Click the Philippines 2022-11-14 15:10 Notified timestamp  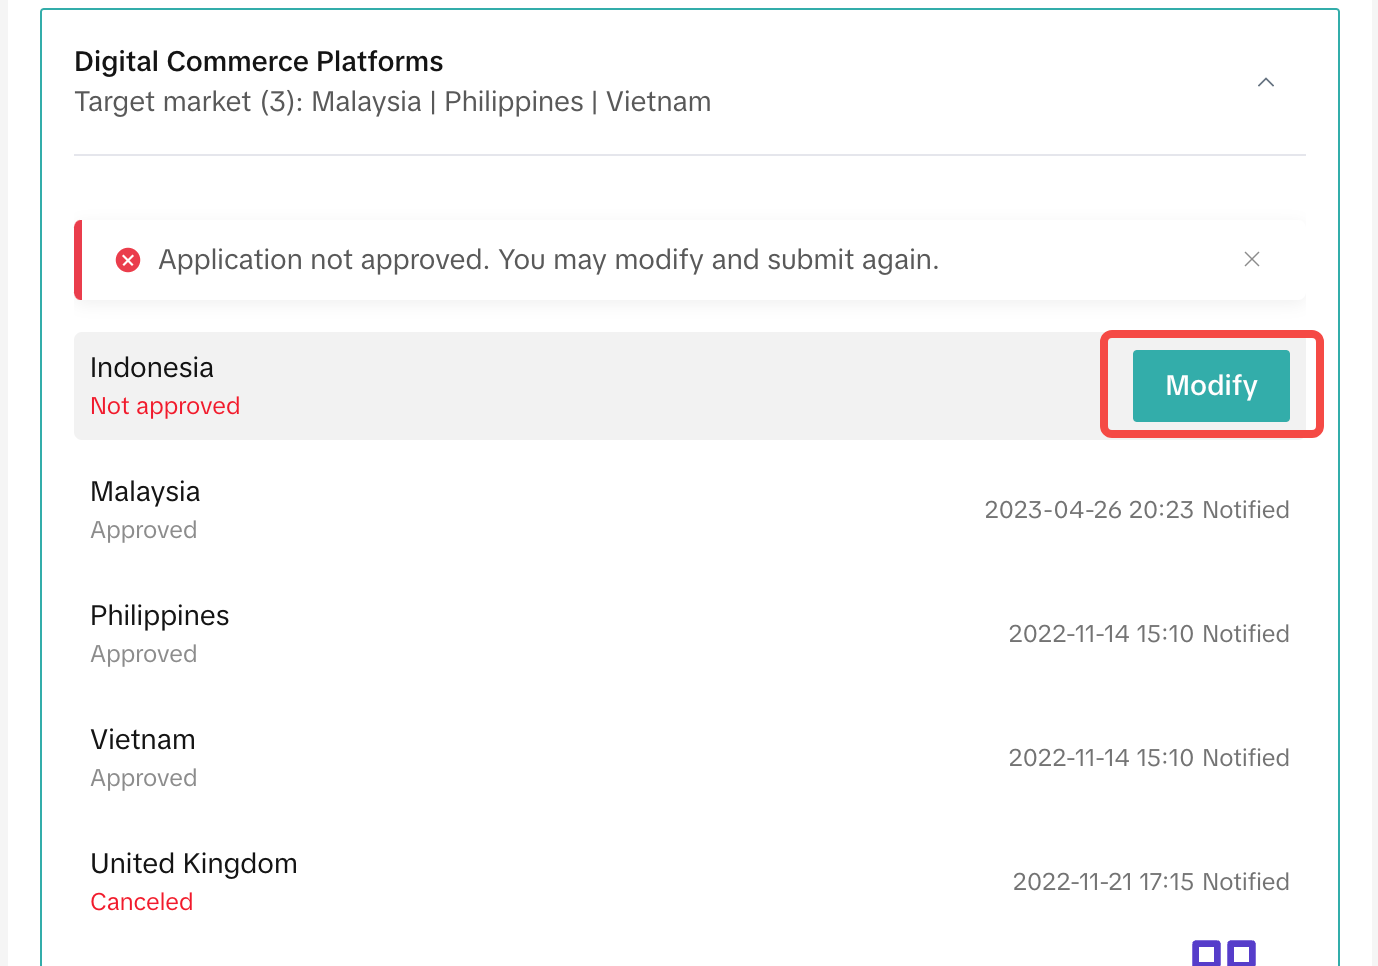tap(1149, 634)
